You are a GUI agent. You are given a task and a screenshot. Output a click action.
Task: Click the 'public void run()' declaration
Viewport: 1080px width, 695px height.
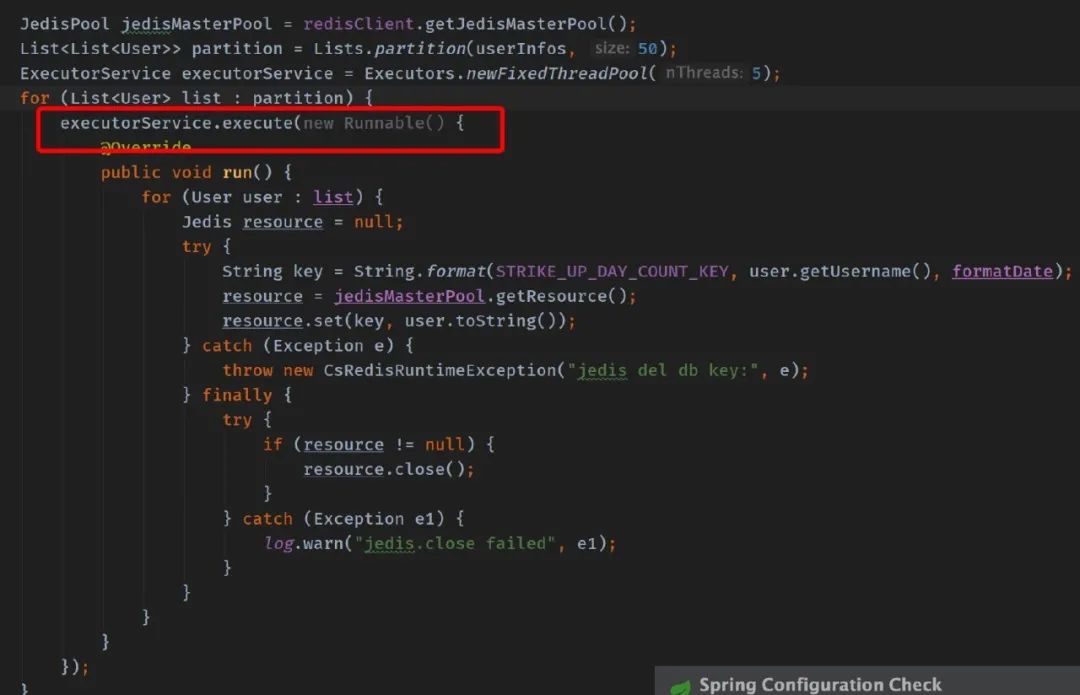tap(187, 172)
